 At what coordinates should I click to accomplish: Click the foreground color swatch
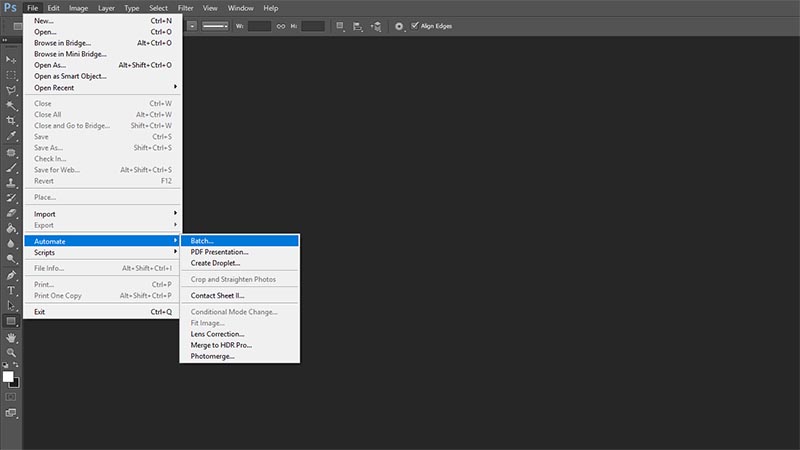[8, 376]
